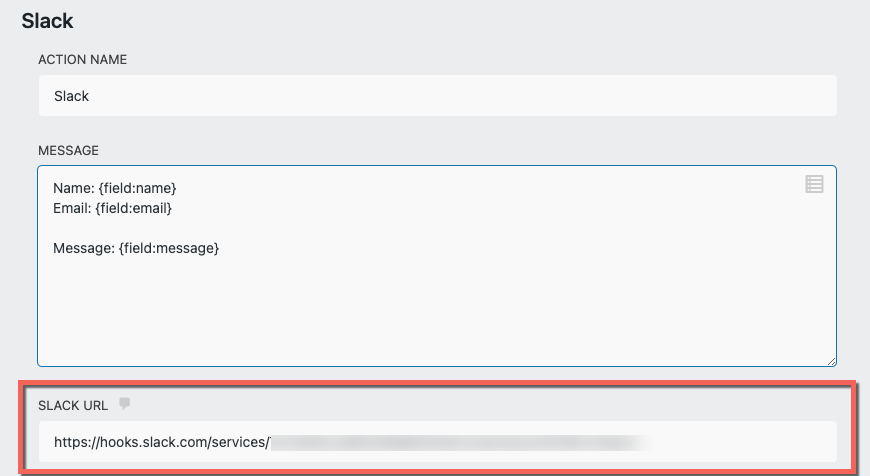Viewport: 870px width, 476px height.
Task: Place cursor on the word "Message:" in textarea
Action: pyautogui.click(x=83, y=248)
